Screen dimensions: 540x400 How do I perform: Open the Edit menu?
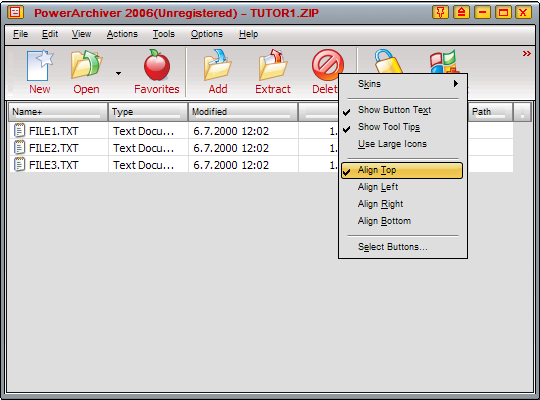(x=50, y=34)
